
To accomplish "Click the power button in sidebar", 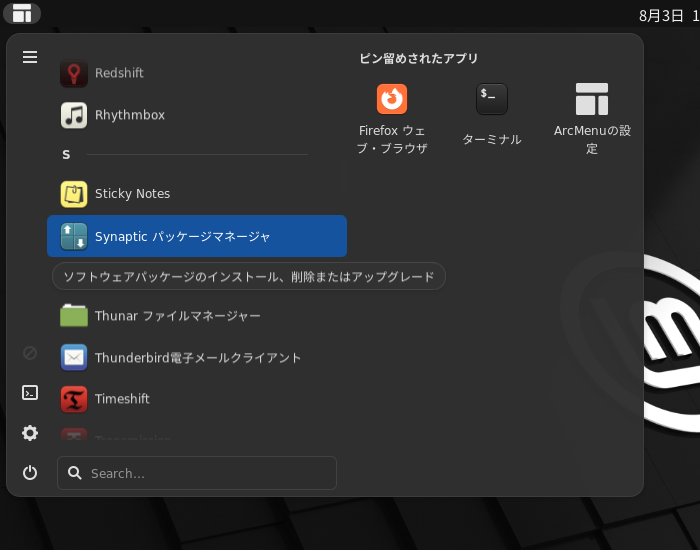I will tap(30, 473).
